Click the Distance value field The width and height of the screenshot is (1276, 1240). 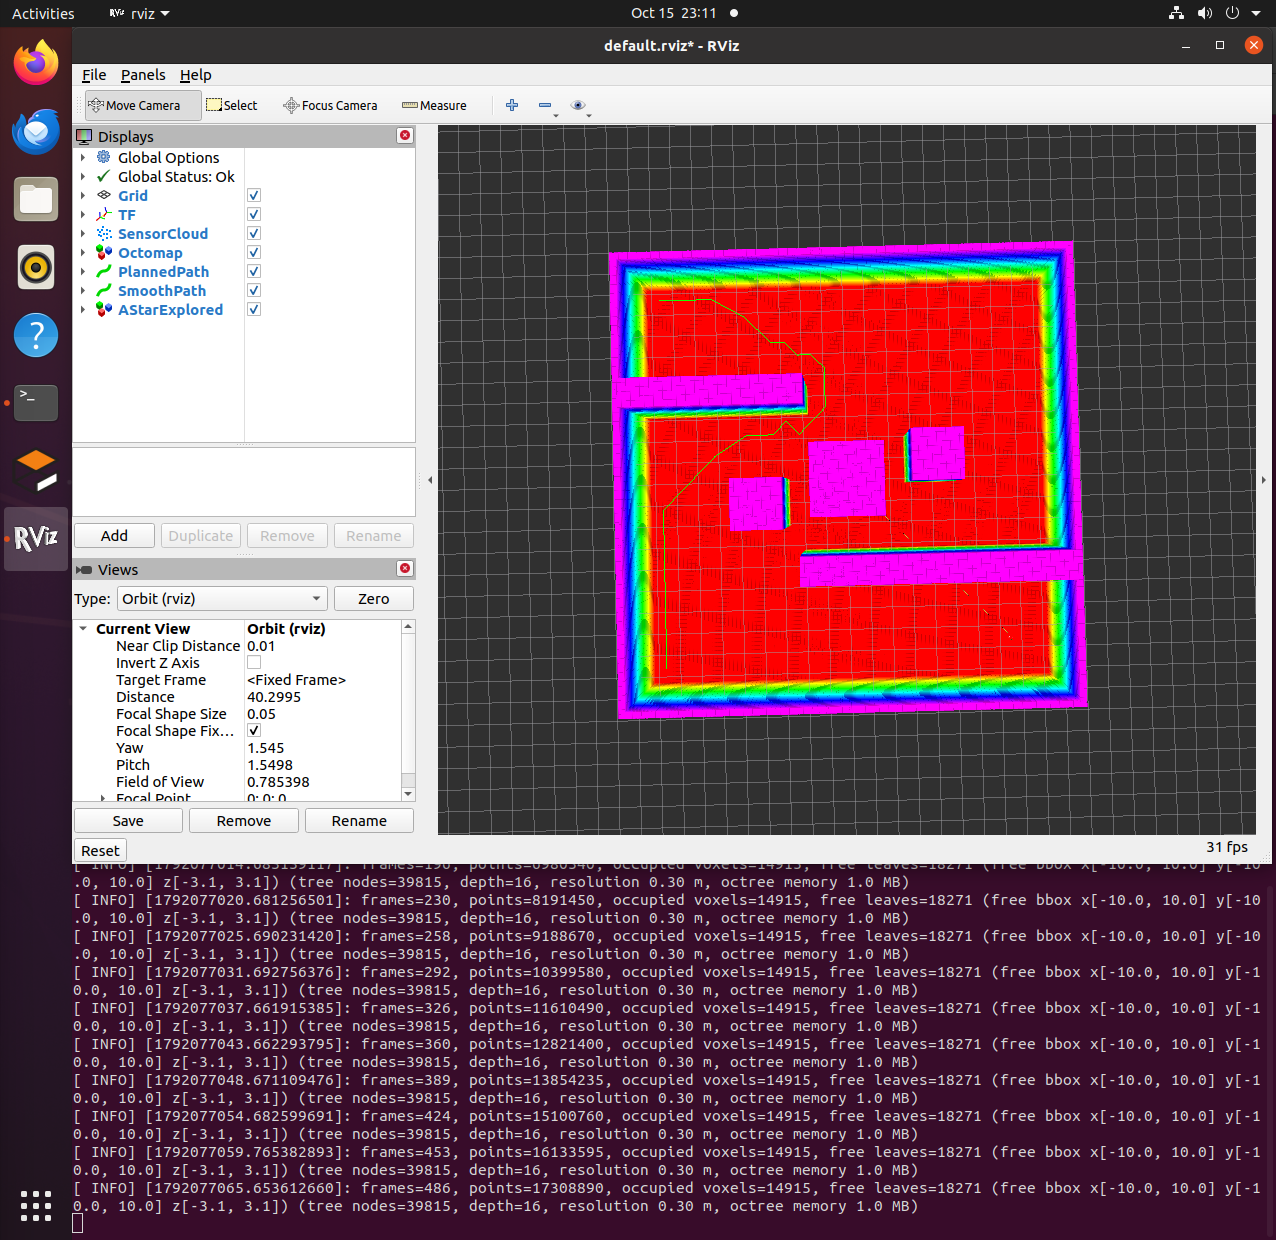(323, 697)
